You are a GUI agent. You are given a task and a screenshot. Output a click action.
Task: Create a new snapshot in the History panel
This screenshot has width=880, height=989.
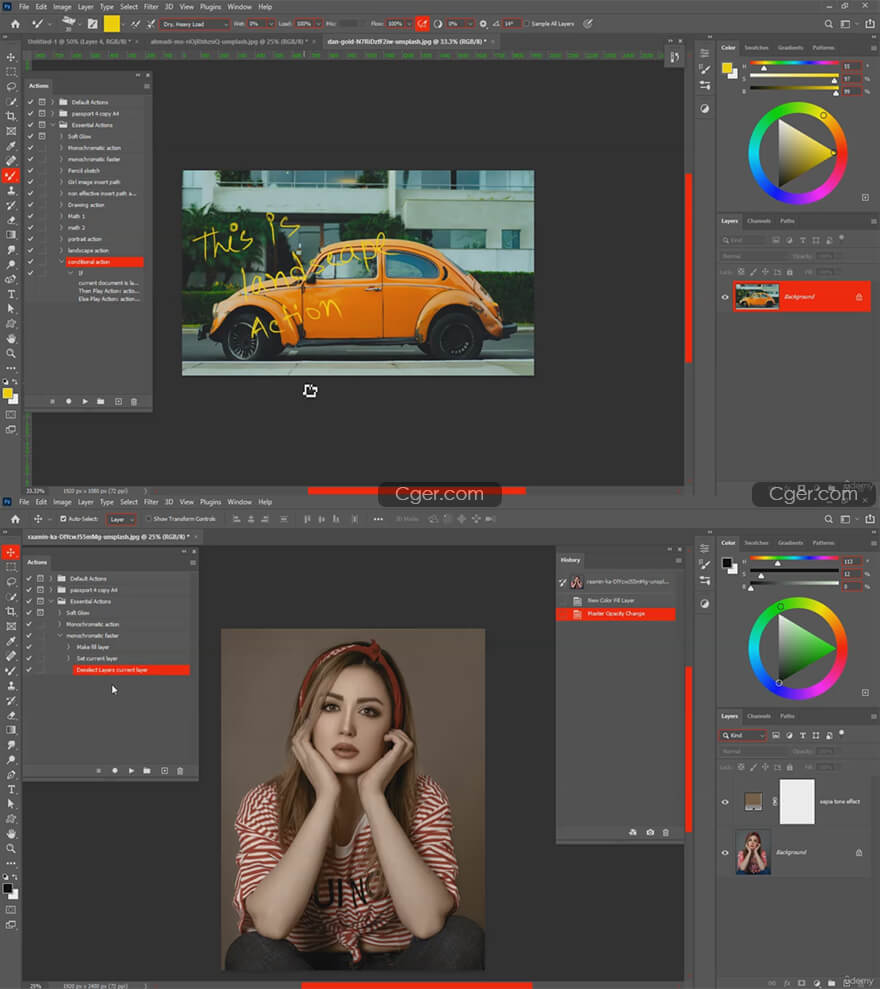[x=650, y=833]
